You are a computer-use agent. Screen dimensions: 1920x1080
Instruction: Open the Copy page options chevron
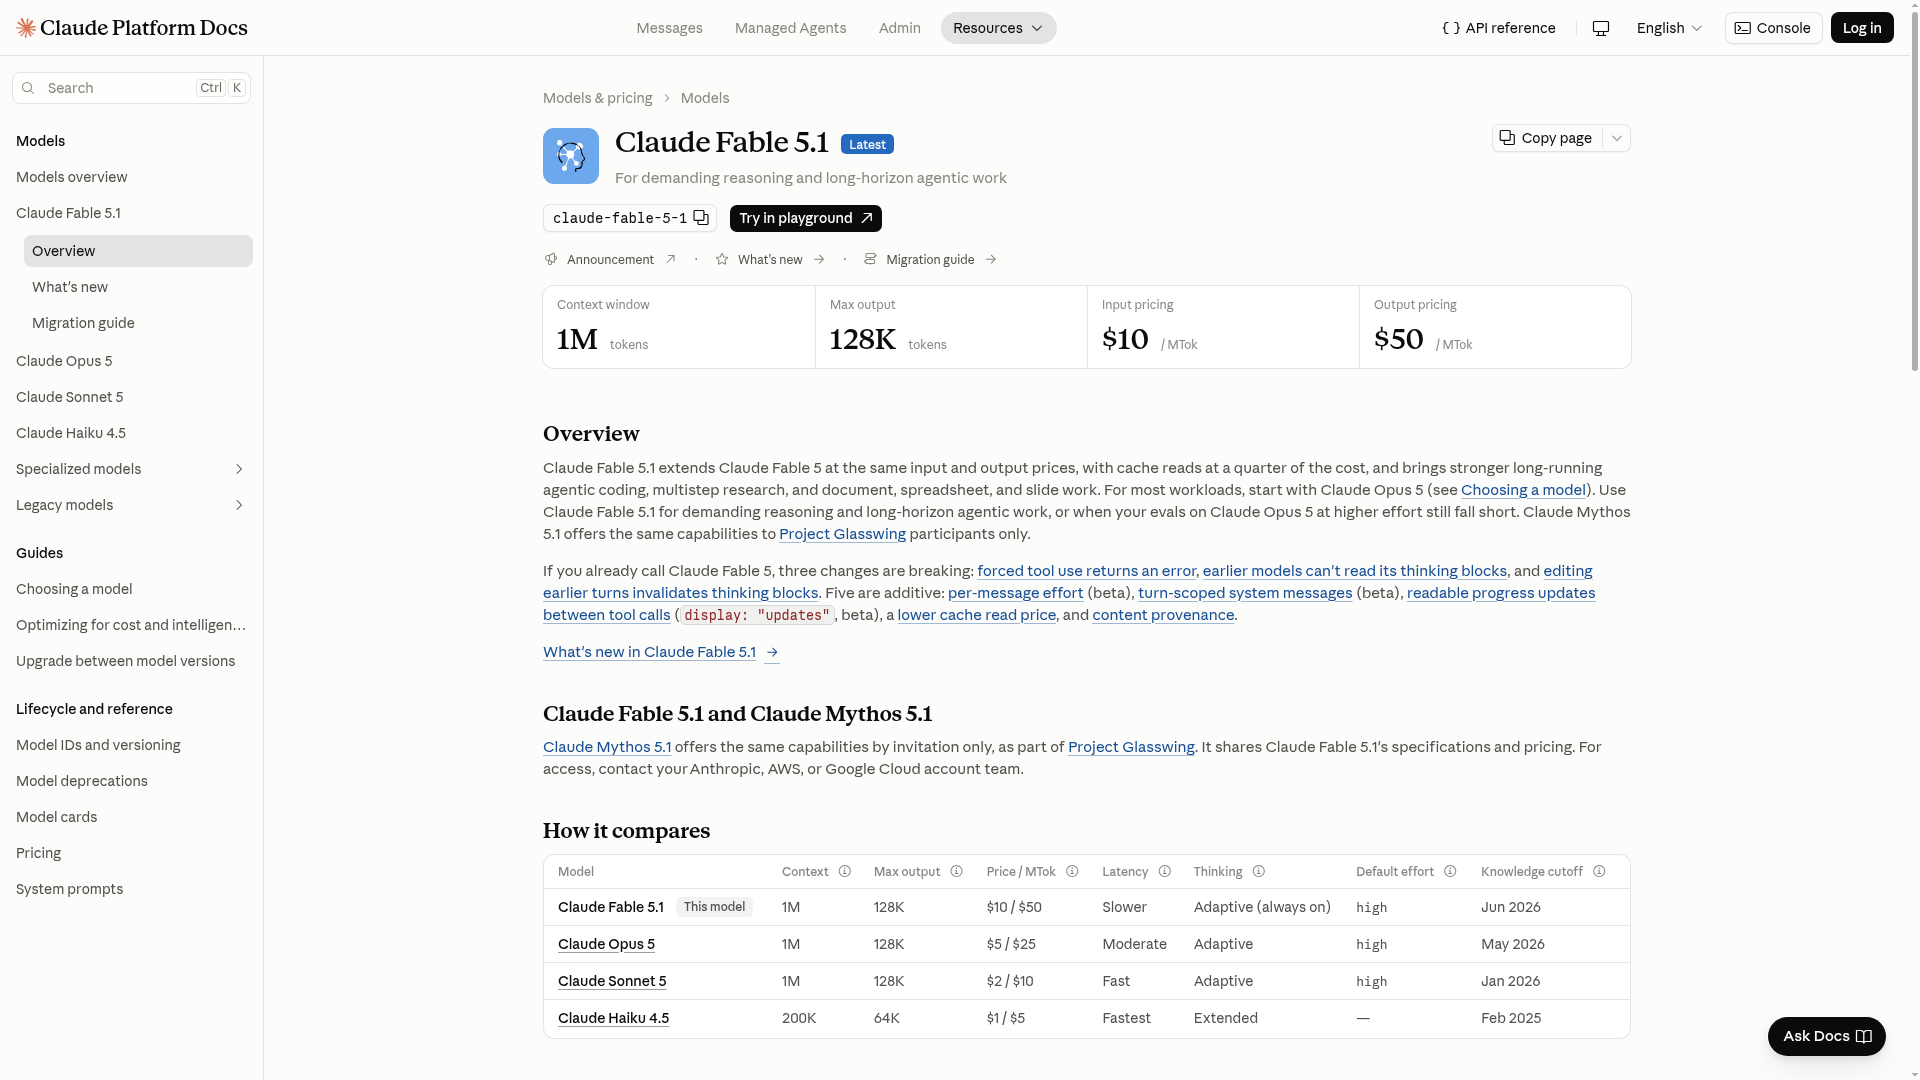1617,138
